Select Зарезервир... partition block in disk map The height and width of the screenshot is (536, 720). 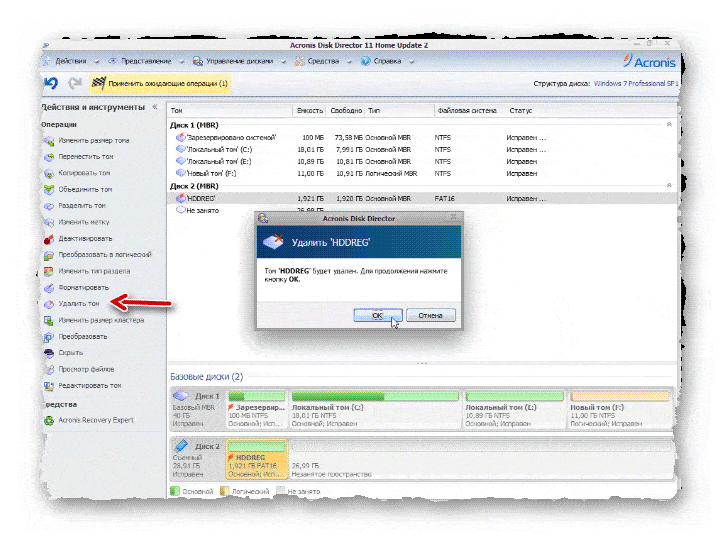point(257,409)
